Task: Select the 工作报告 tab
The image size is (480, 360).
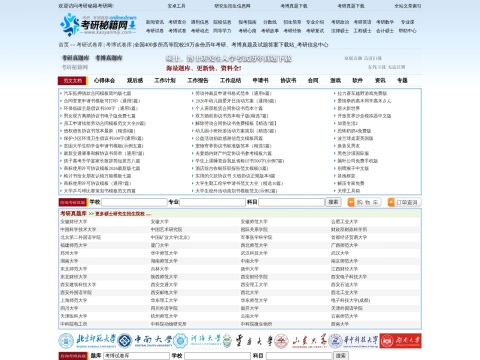Action: point(198,80)
